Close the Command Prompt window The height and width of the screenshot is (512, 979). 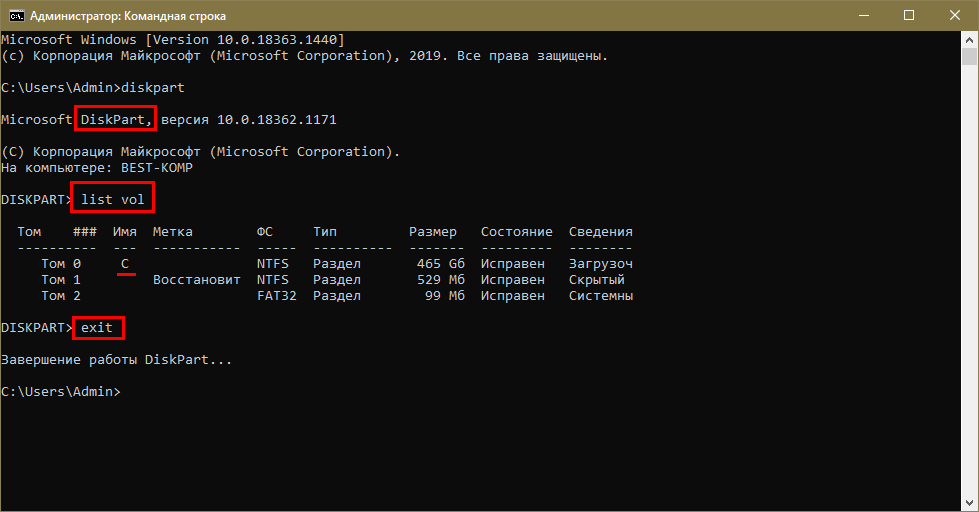click(954, 15)
